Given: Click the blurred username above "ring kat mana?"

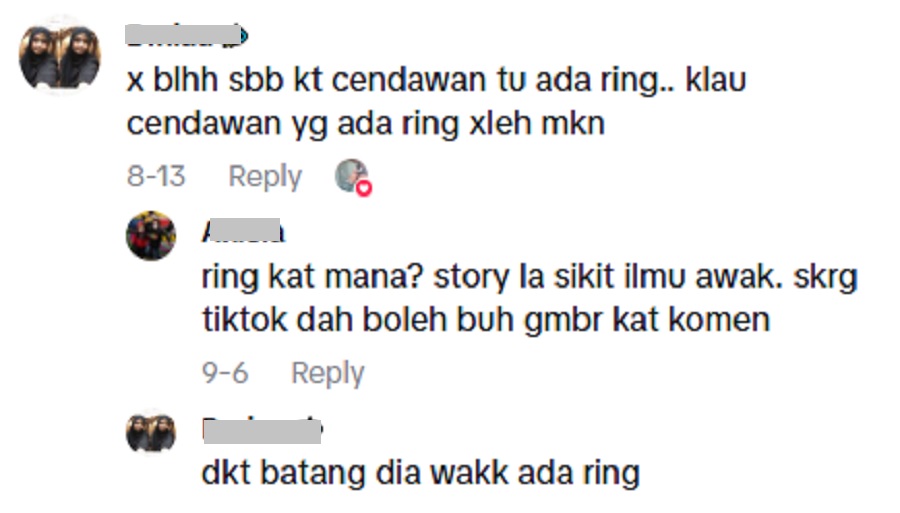Looking at the screenshot, I should 243,231.
